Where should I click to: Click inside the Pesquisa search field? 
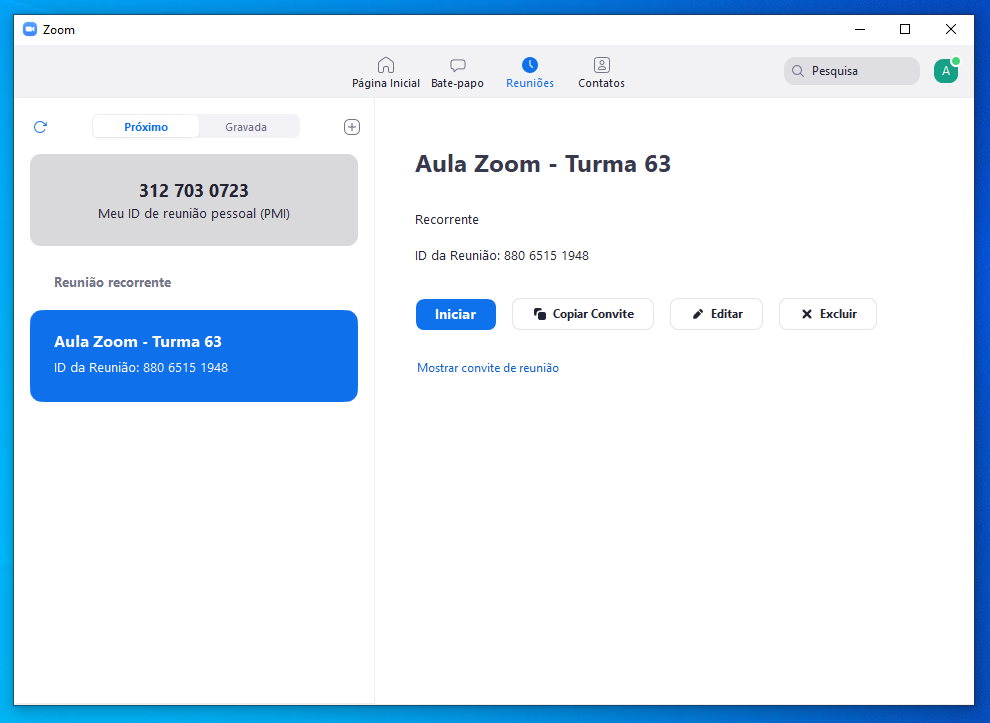pos(860,71)
